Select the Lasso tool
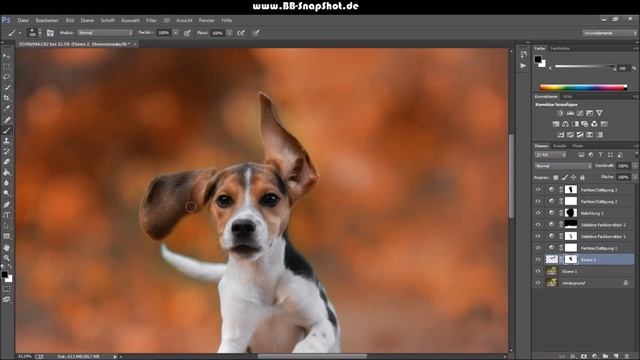This screenshot has width=640, height=360. (7, 77)
